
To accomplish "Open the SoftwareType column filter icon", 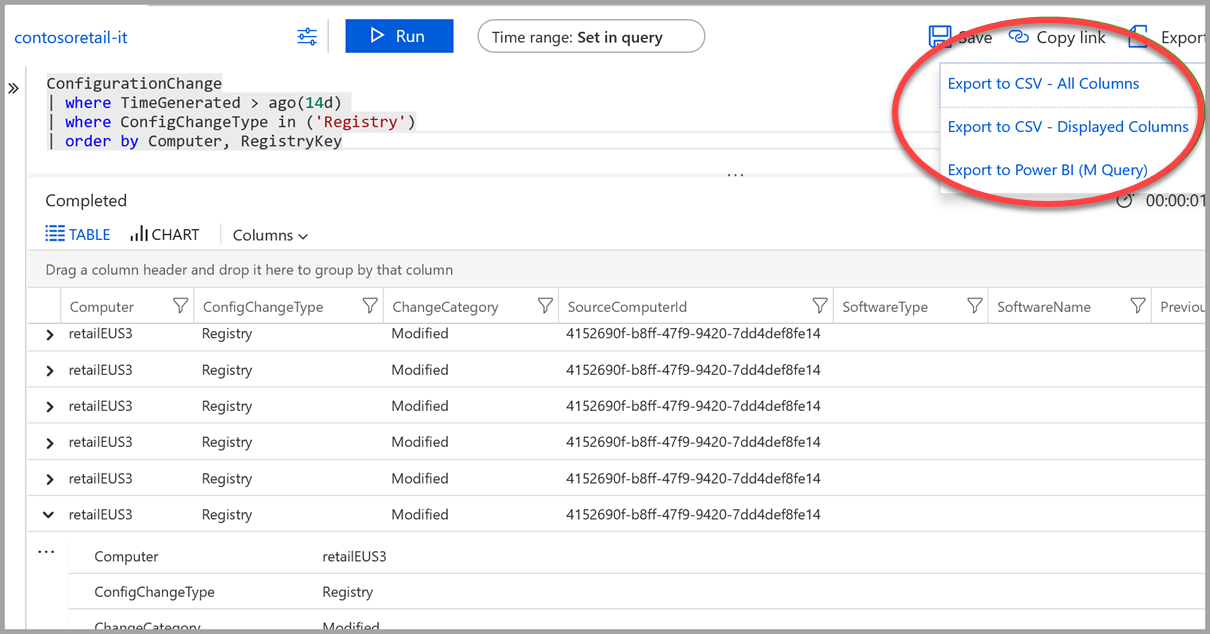I will click(975, 306).
